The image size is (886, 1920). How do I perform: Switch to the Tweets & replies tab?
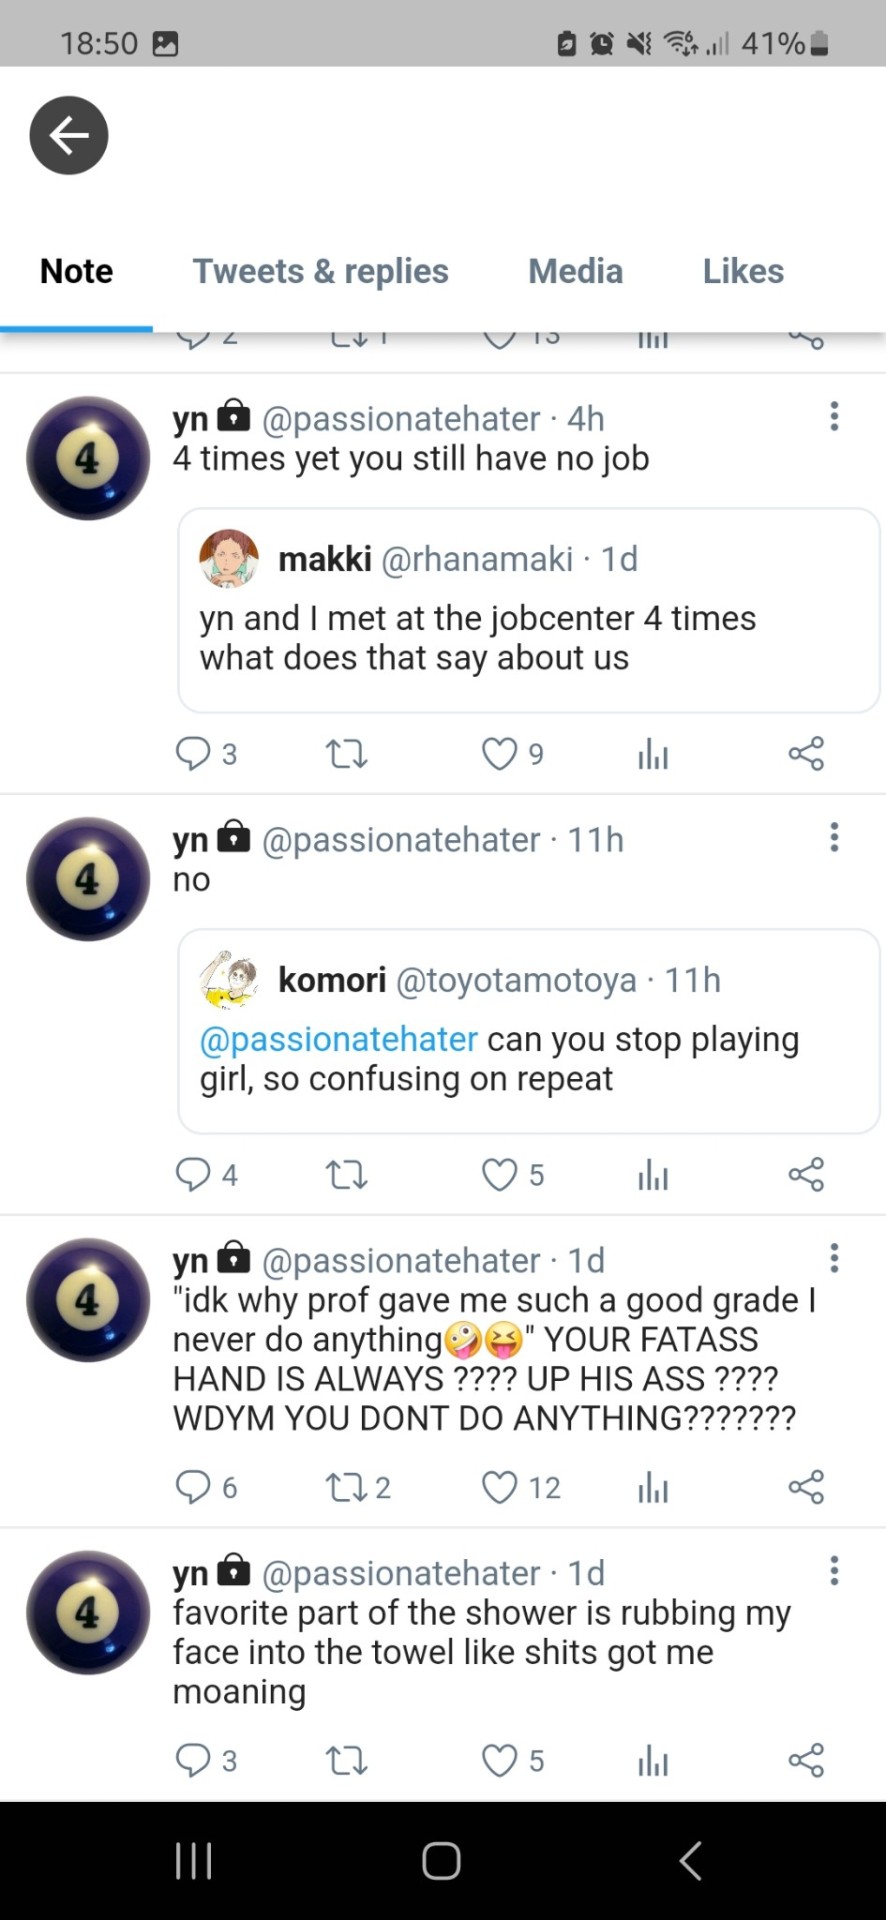point(320,271)
